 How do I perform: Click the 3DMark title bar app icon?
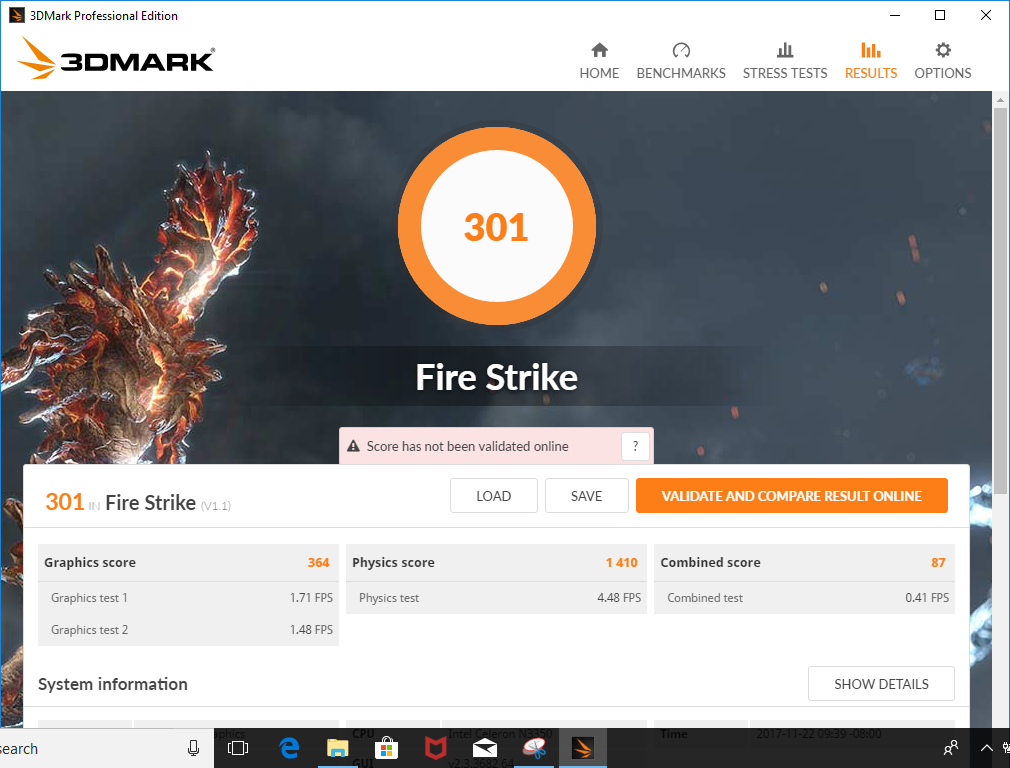coord(17,15)
